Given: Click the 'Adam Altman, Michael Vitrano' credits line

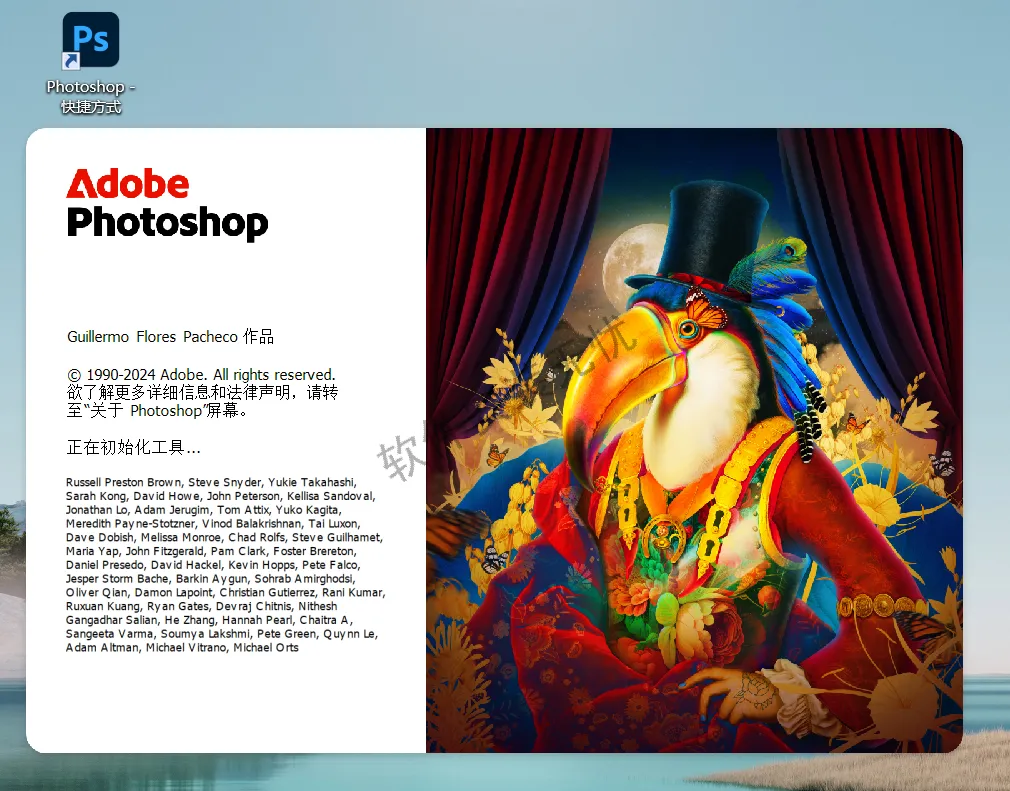Looking at the screenshot, I should [x=182, y=647].
